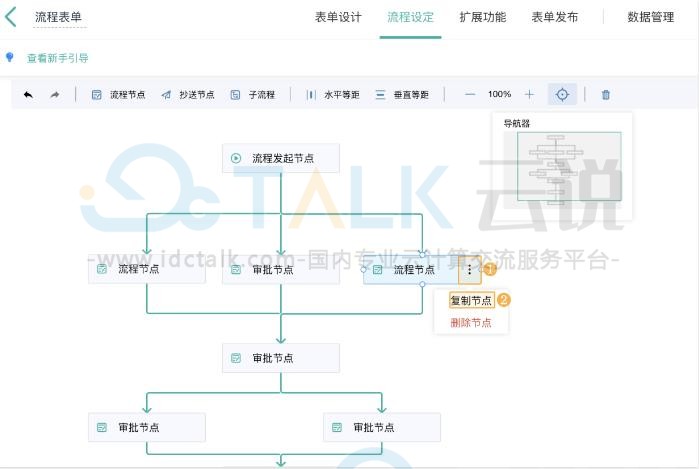Go back using the left chevron arrow

11,17
